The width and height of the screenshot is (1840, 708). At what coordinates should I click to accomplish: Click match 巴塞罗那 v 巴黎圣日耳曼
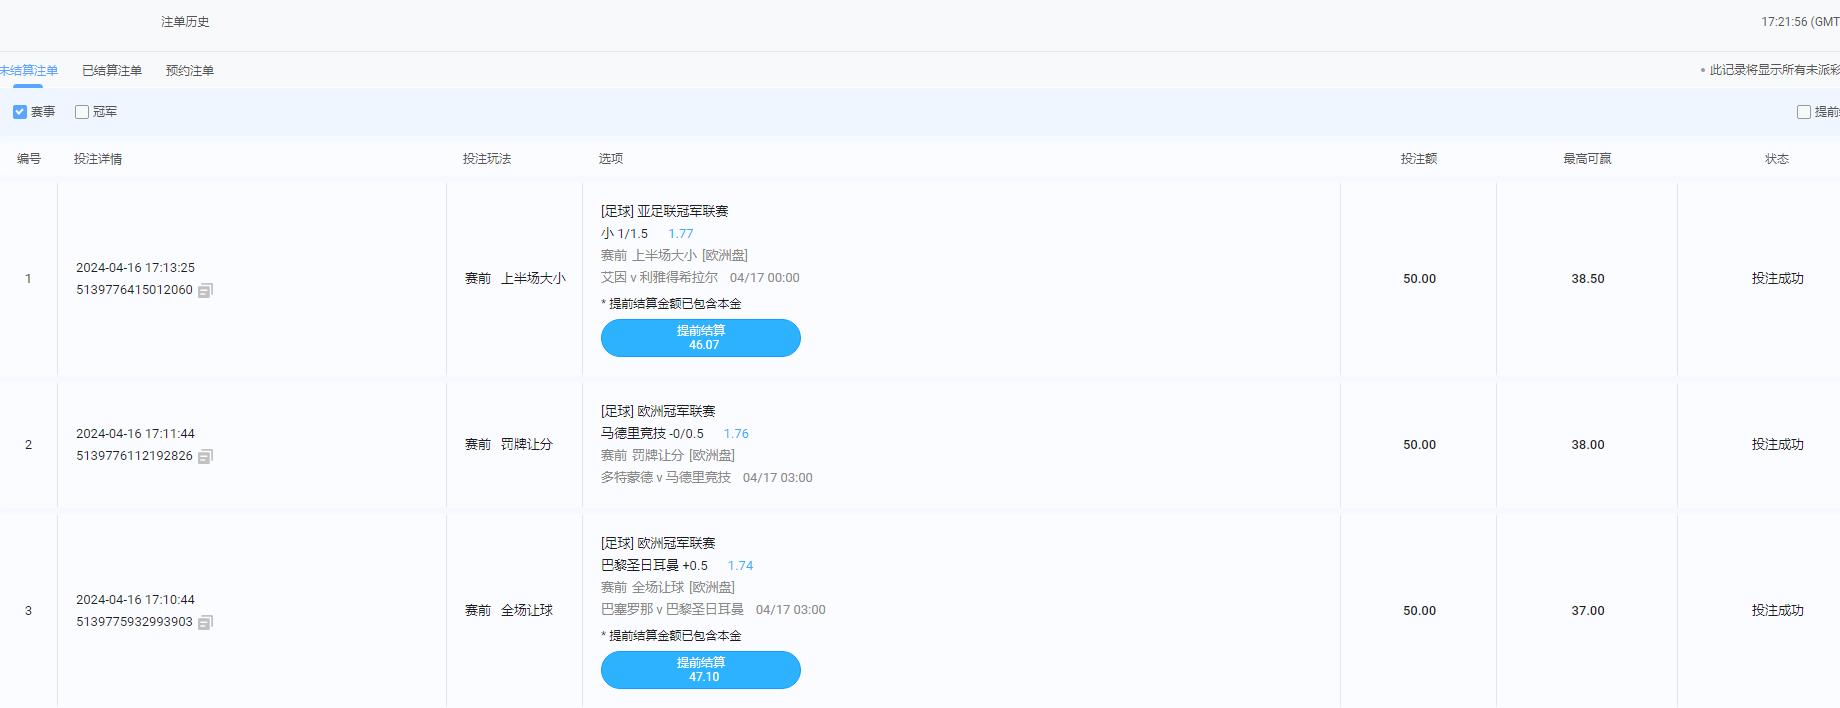click(672, 610)
